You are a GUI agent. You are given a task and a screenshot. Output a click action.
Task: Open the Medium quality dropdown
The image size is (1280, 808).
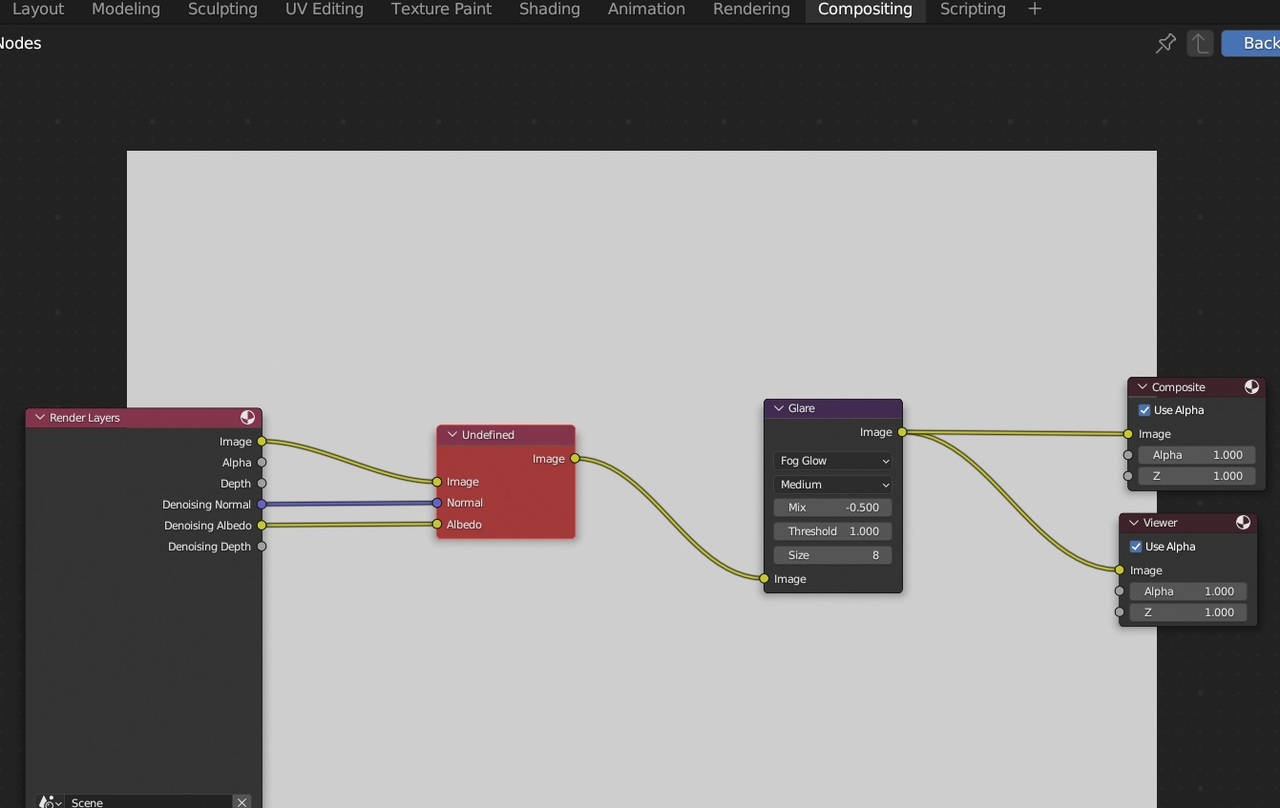[x=833, y=484]
